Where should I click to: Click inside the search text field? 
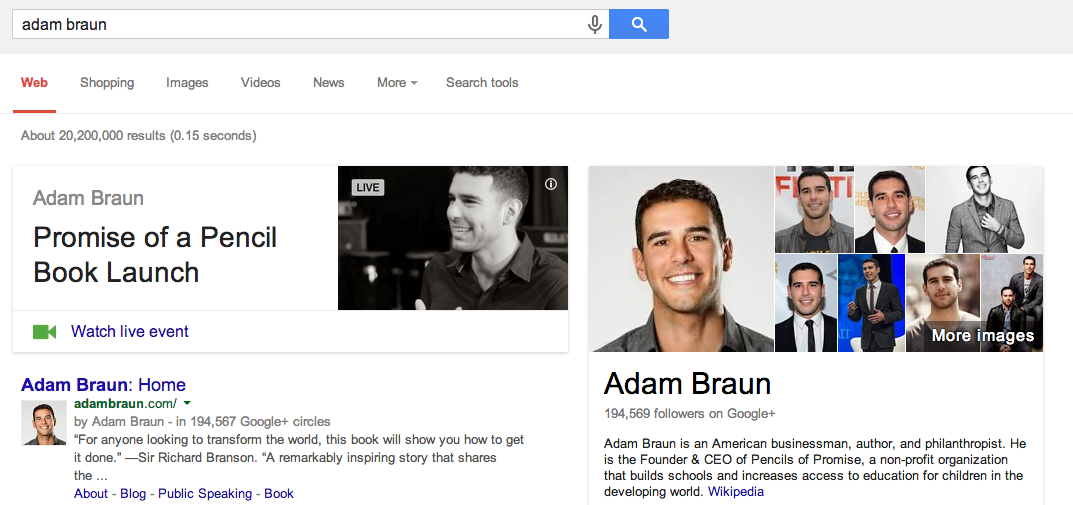click(x=300, y=24)
